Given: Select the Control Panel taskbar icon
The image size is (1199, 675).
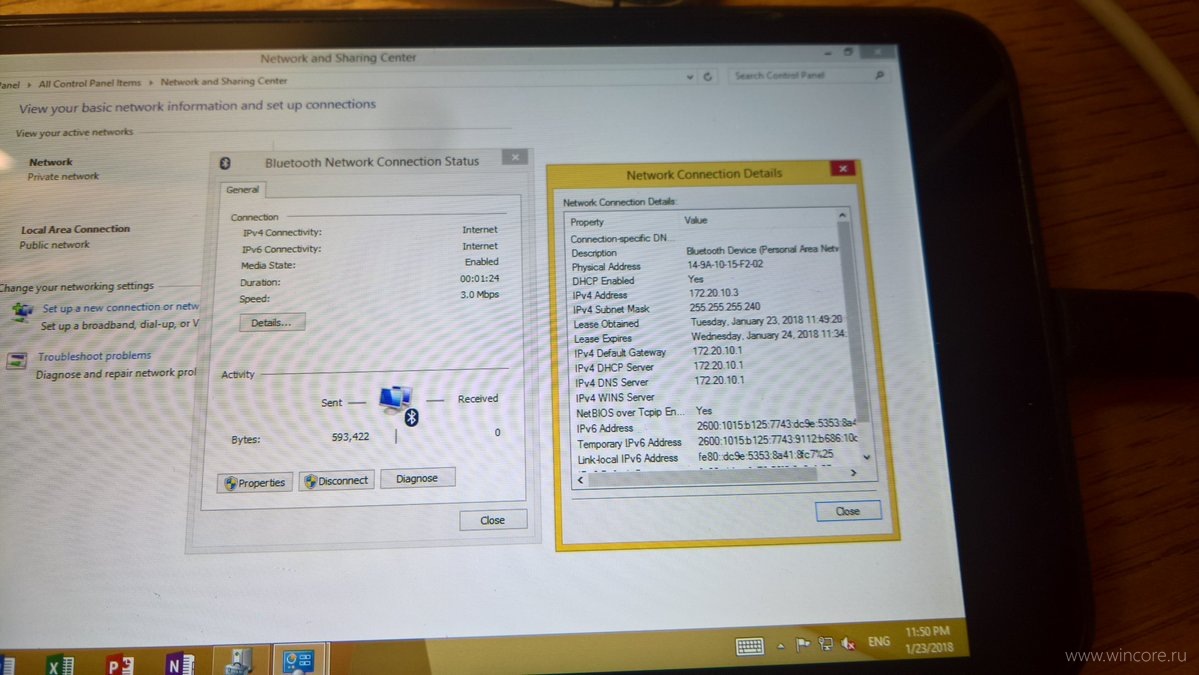Looking at the screenshot, I should tap(299, 660).
